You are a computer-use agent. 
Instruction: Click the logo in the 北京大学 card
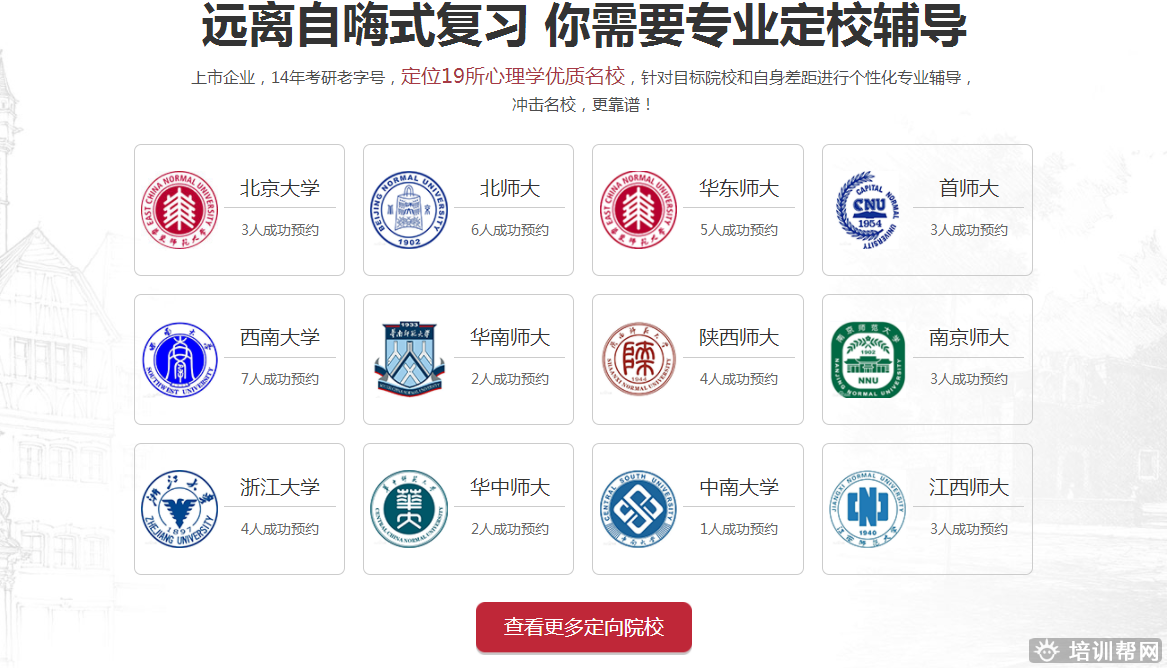(x=178, y=210)
